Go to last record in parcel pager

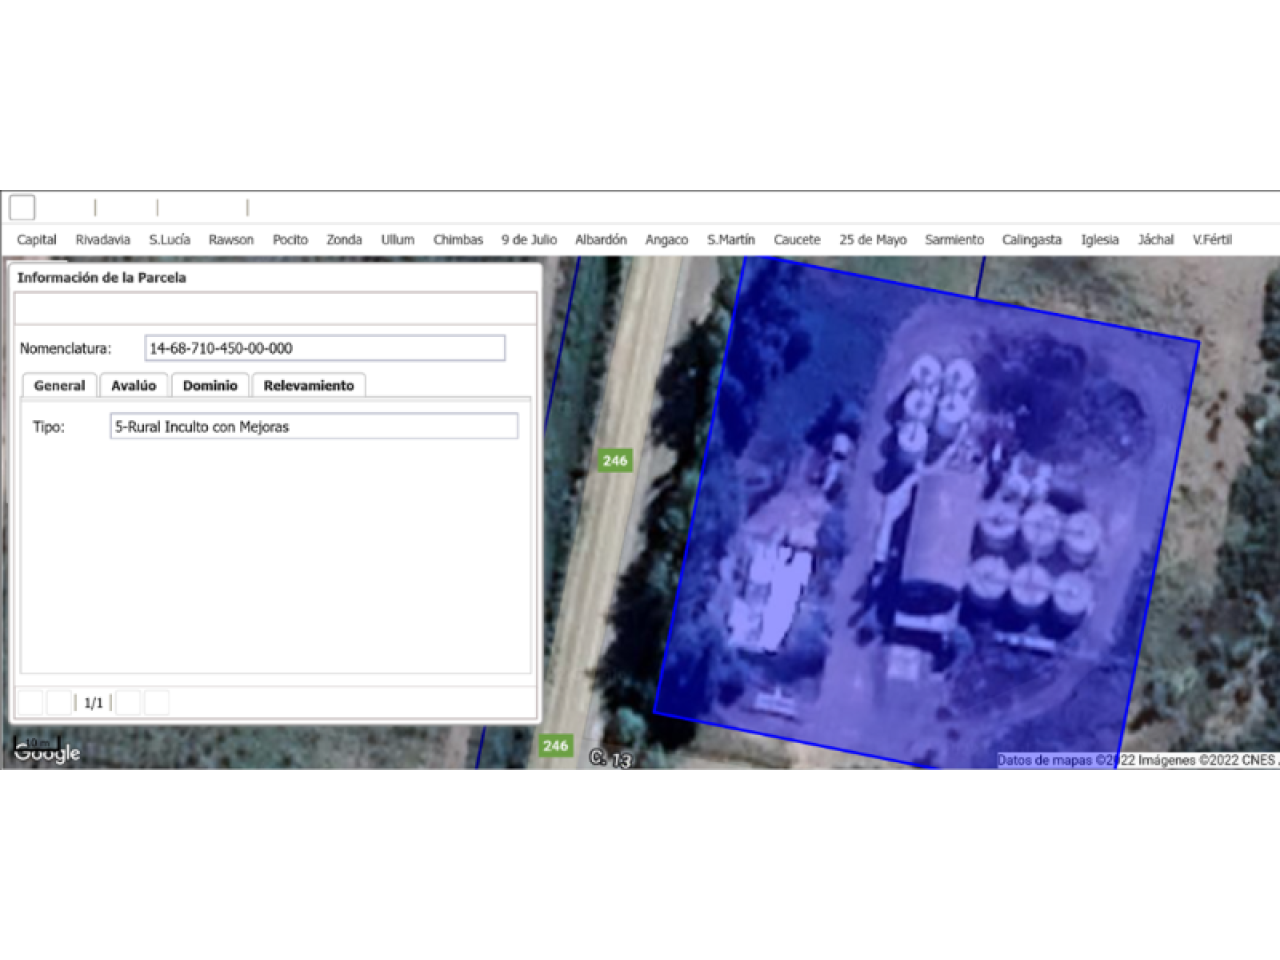tap(157, 703)
